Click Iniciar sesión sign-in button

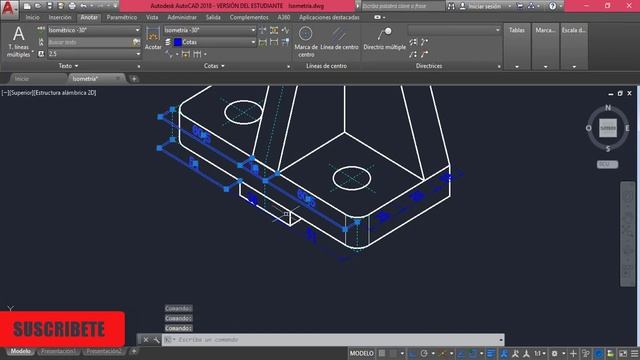click(484, 6)
